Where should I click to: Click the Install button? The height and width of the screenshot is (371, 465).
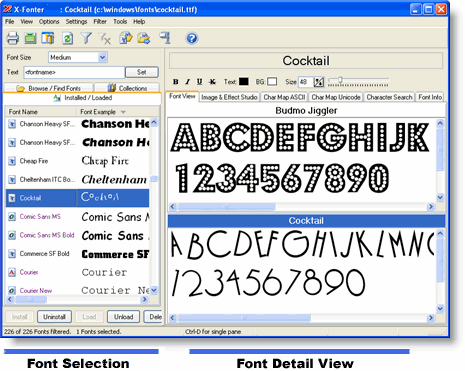tap(19, 317)
